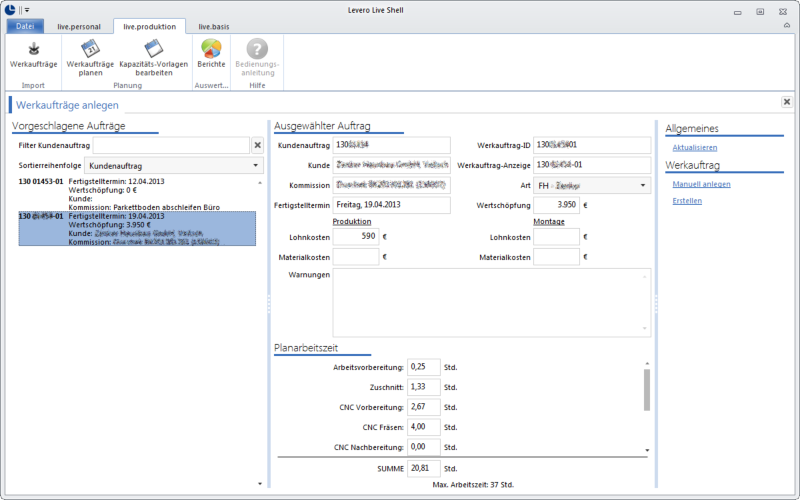Viewport: 800px width, 500px height.
Task: Click the Produktion heading
Action: pyautogui.click(x=352, y=221)
